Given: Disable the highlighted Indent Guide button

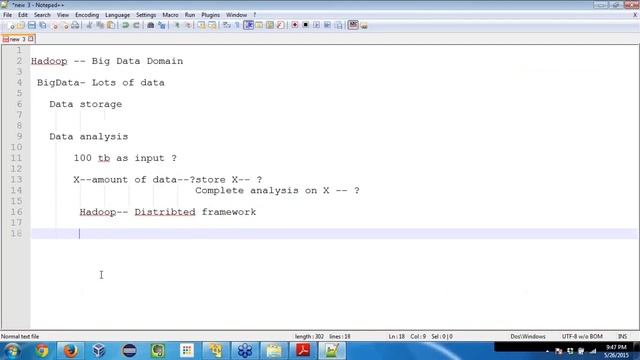Looking at the screenshot, I should tap(249, 25).
